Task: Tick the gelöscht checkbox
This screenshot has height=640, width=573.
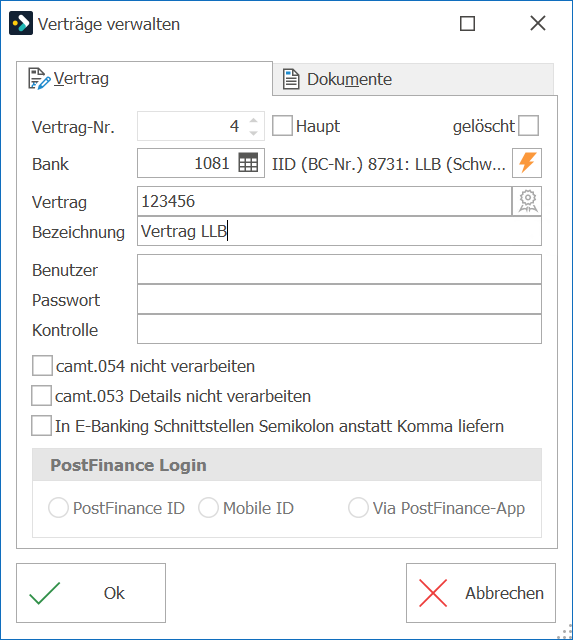Action: pos(529,125)
